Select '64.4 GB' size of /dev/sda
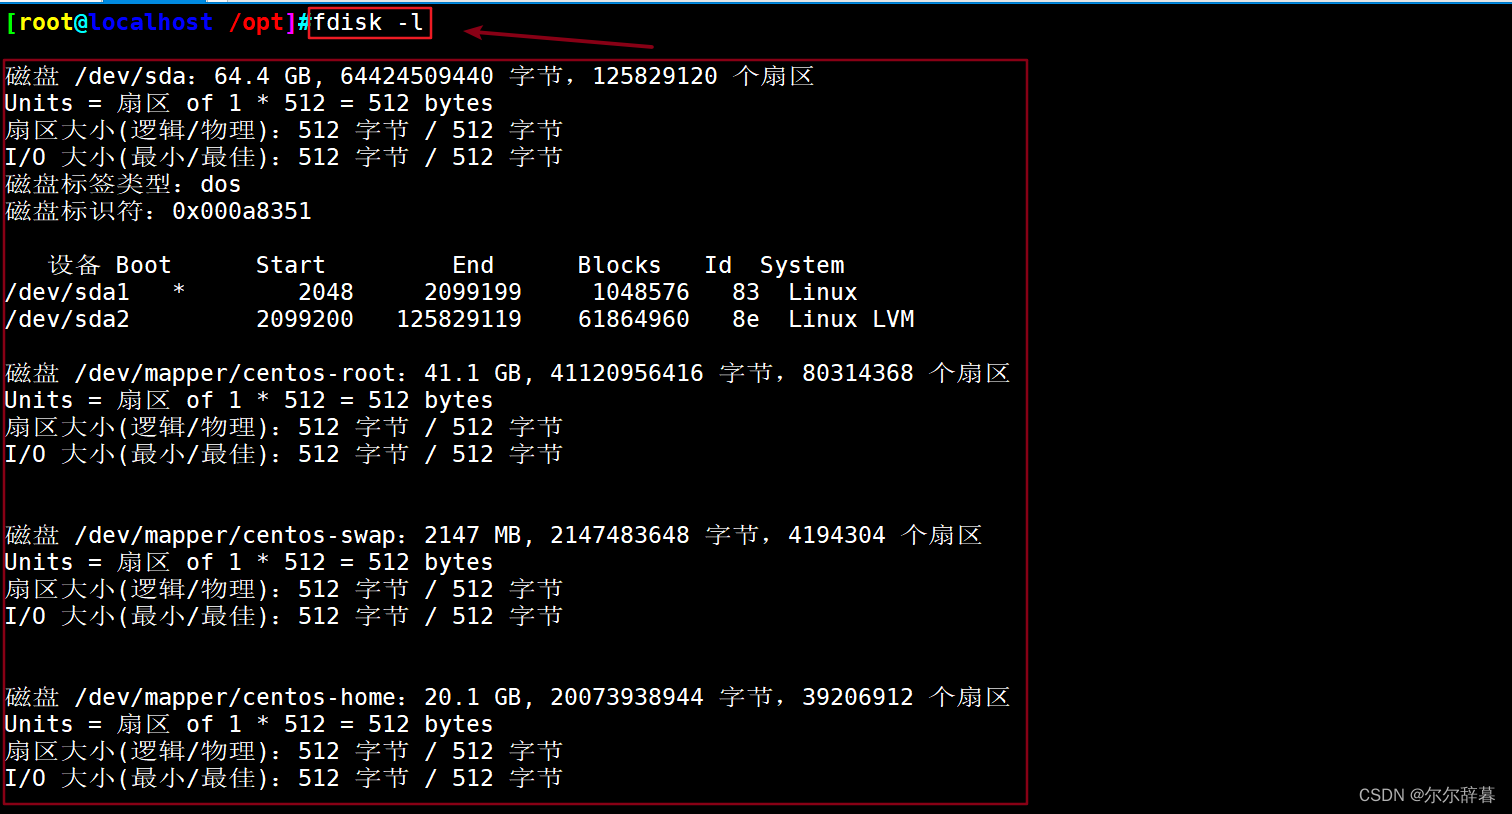Viewport: 1512px width, 814px height. click(262, 76)
